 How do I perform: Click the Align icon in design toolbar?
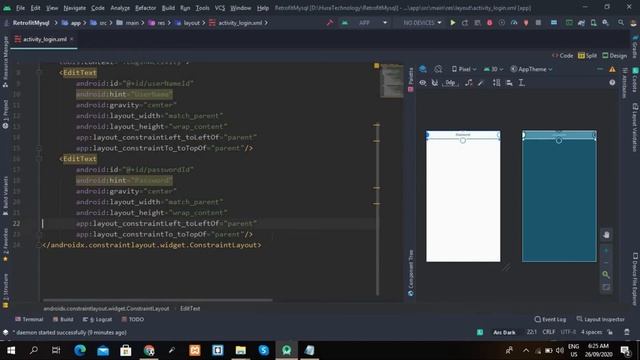pos(509,83)
